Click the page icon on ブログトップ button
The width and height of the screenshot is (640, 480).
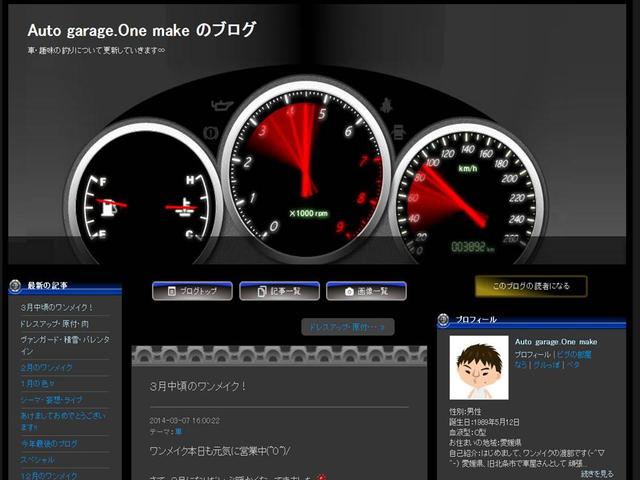[172, 291]
